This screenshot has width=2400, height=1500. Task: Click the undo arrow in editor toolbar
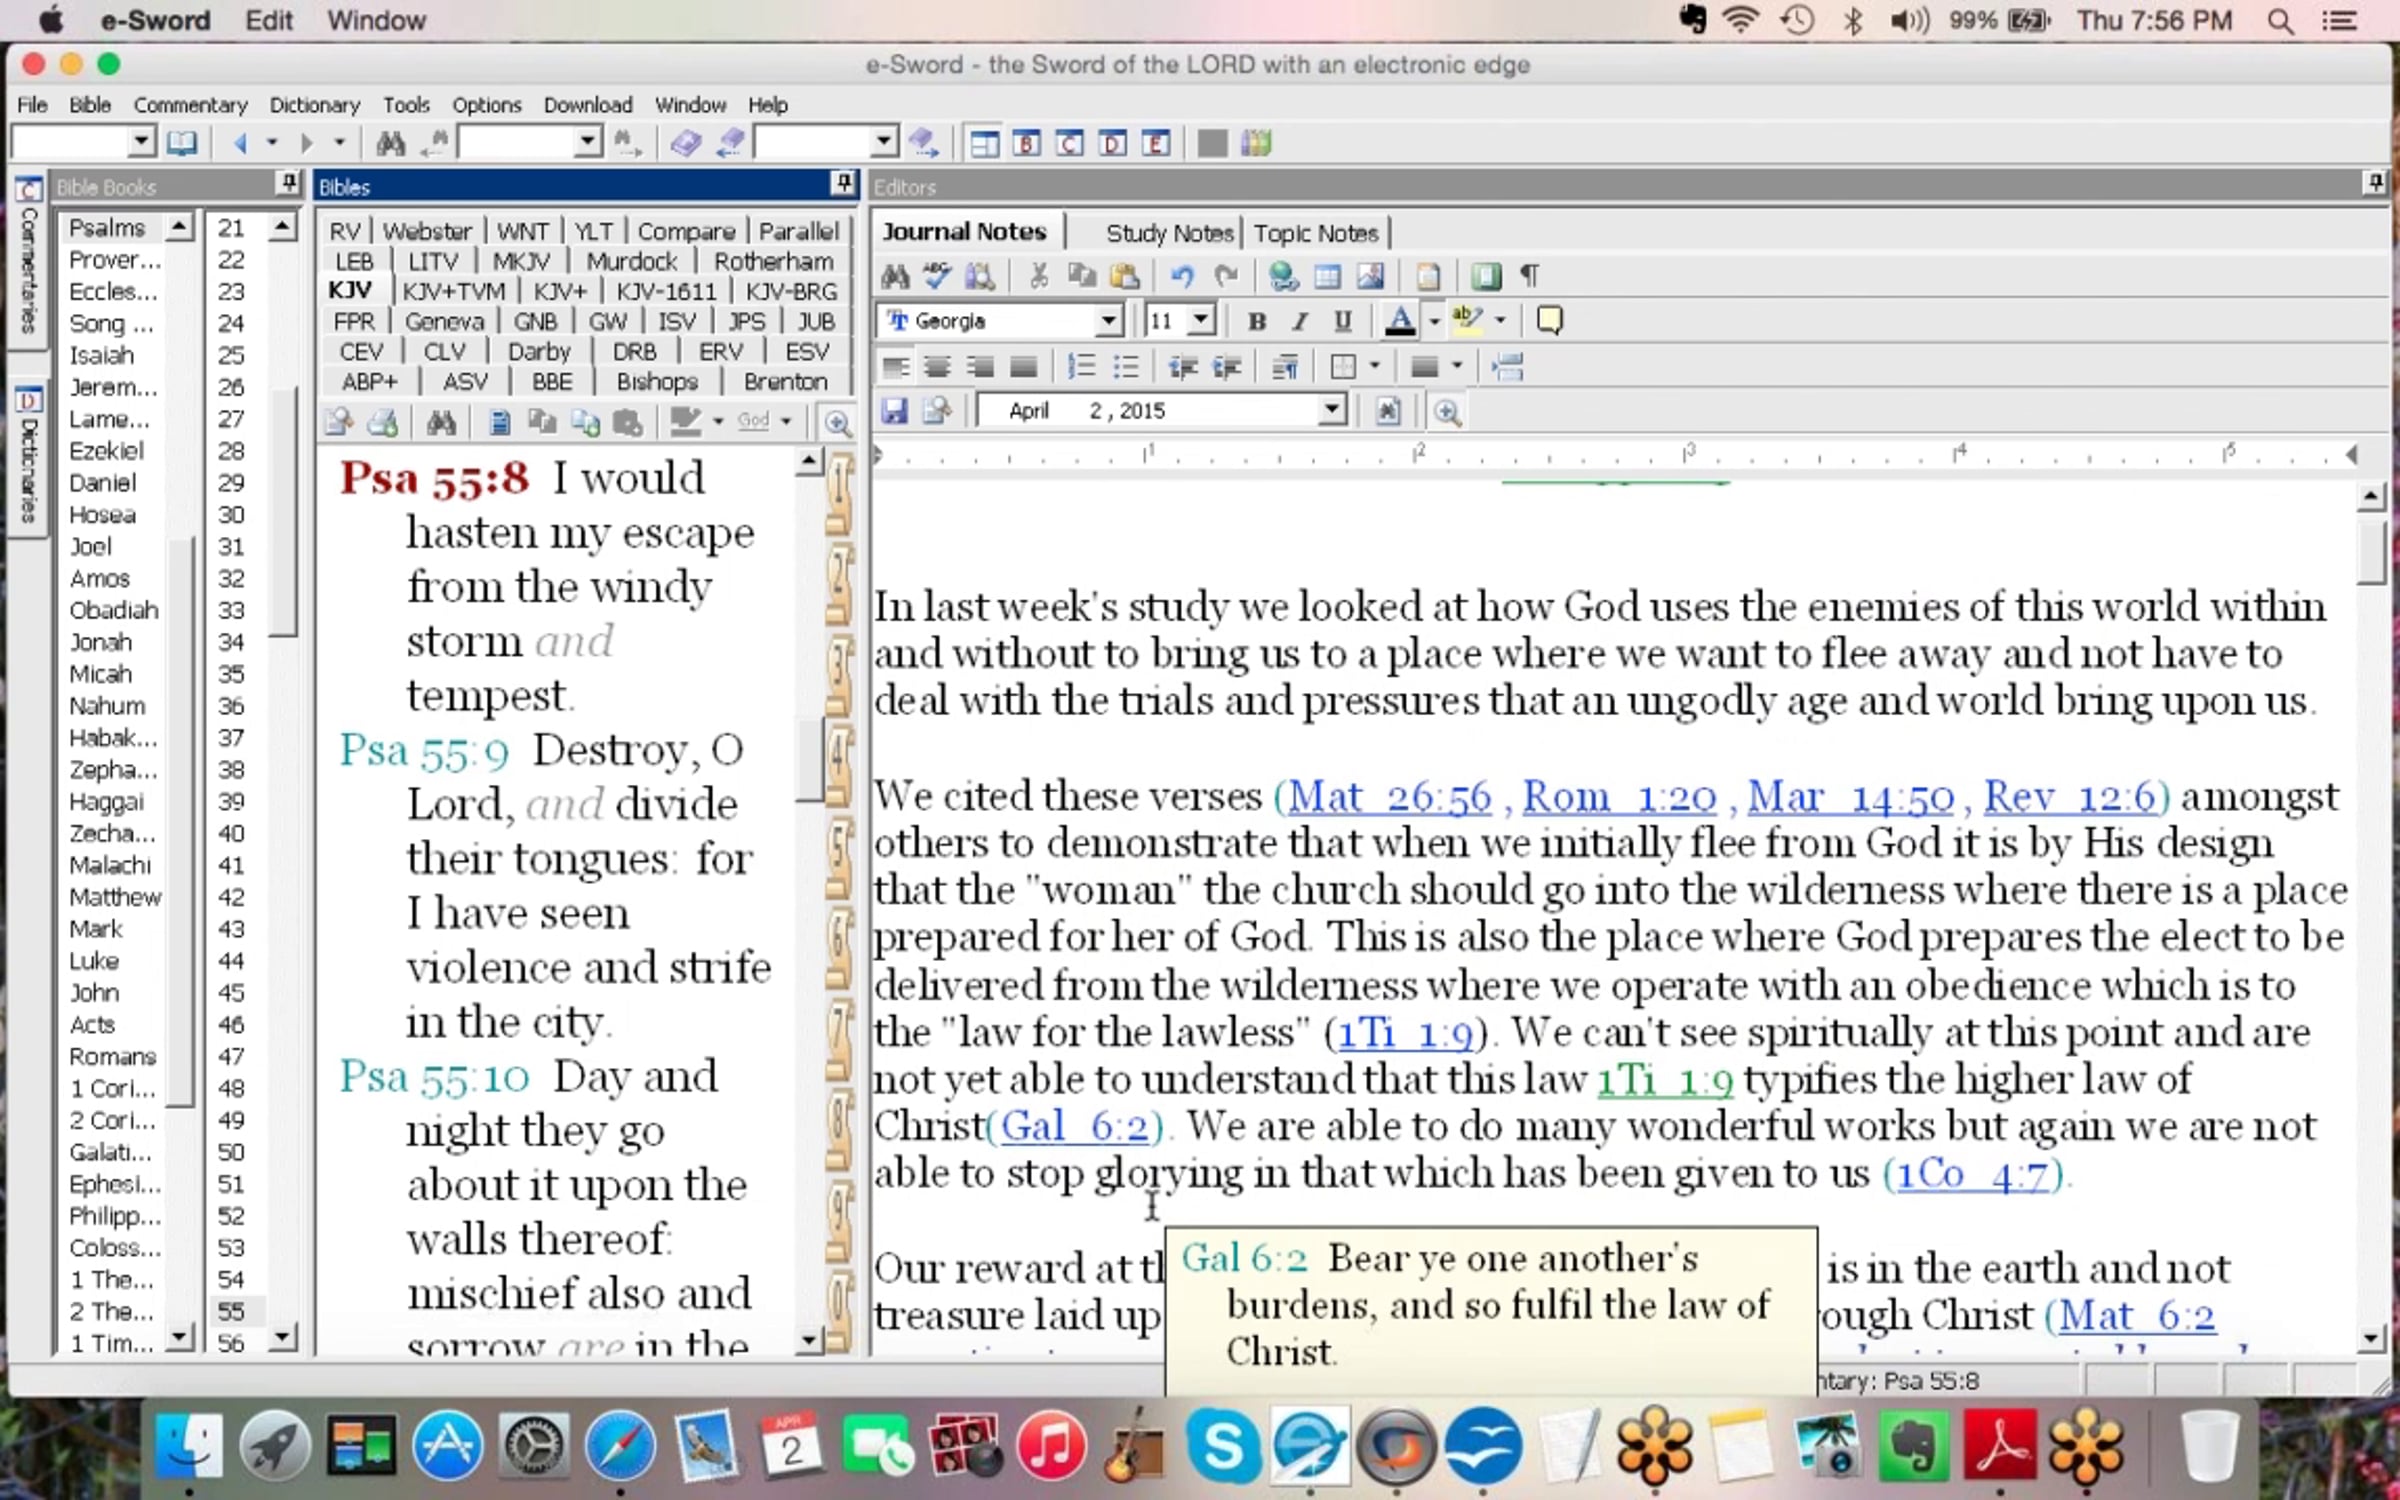click(1182, 276)
